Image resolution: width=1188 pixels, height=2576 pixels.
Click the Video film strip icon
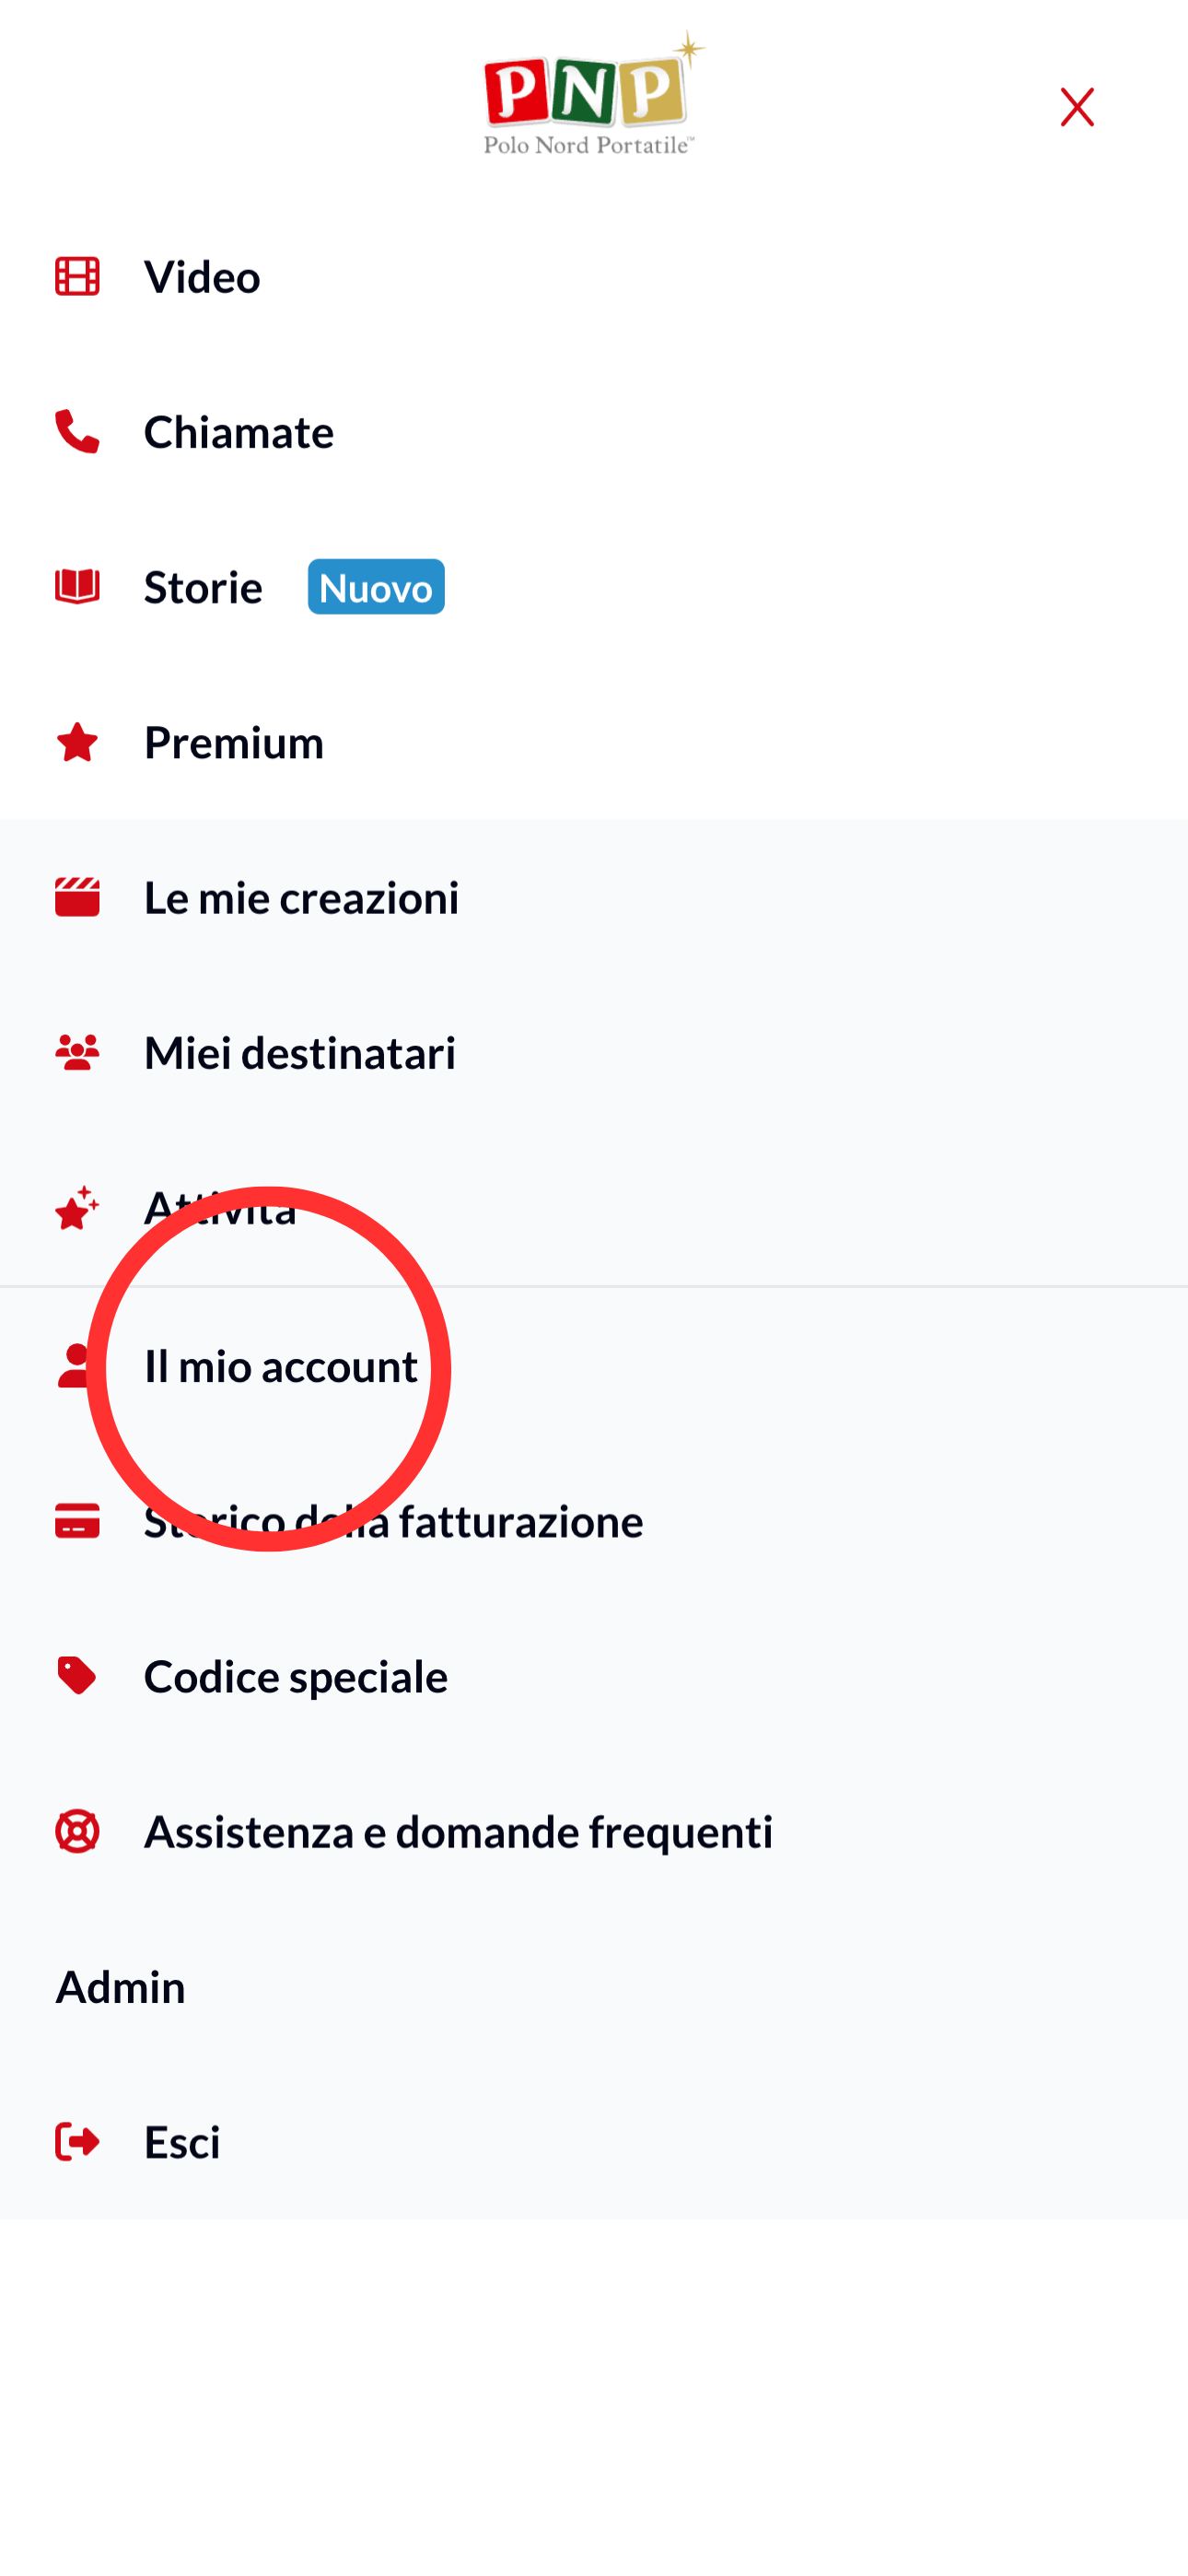coord(77,277)
